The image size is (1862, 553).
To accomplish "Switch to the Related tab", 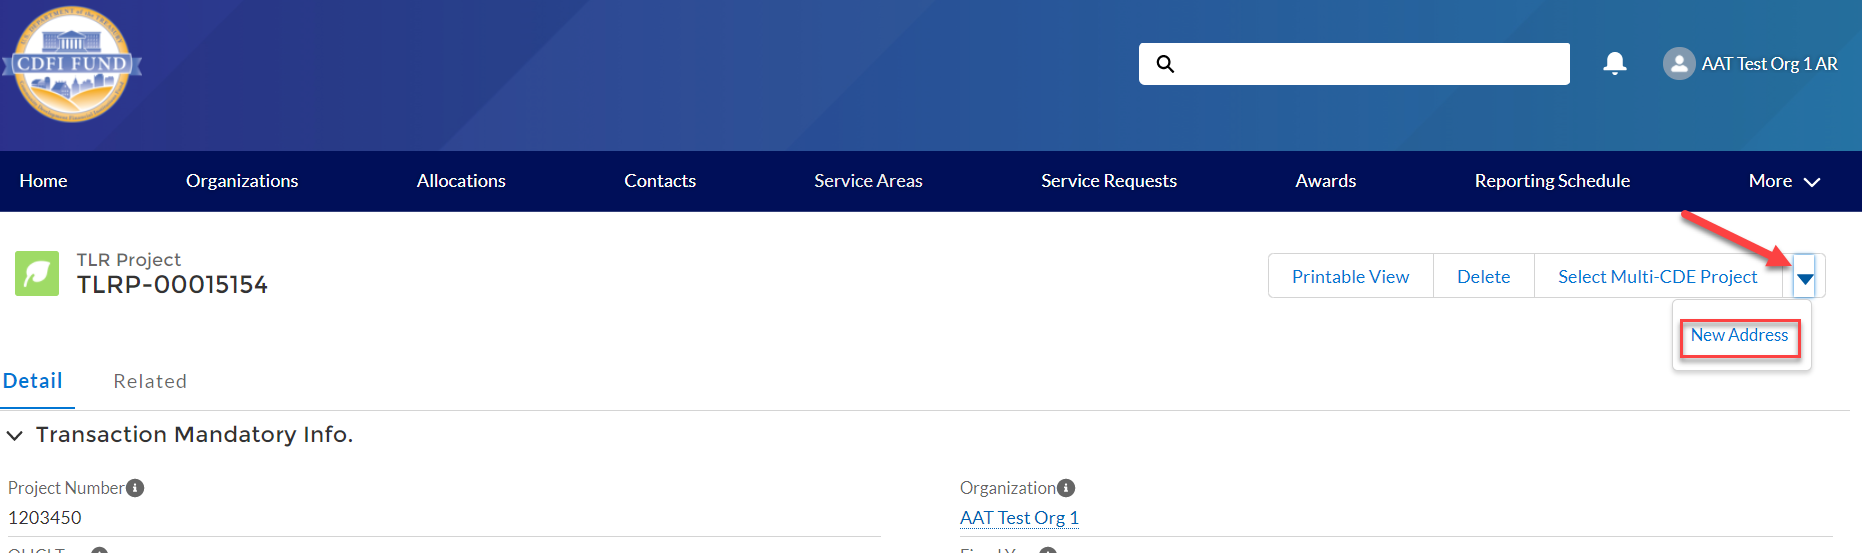I will pos(150,381).
